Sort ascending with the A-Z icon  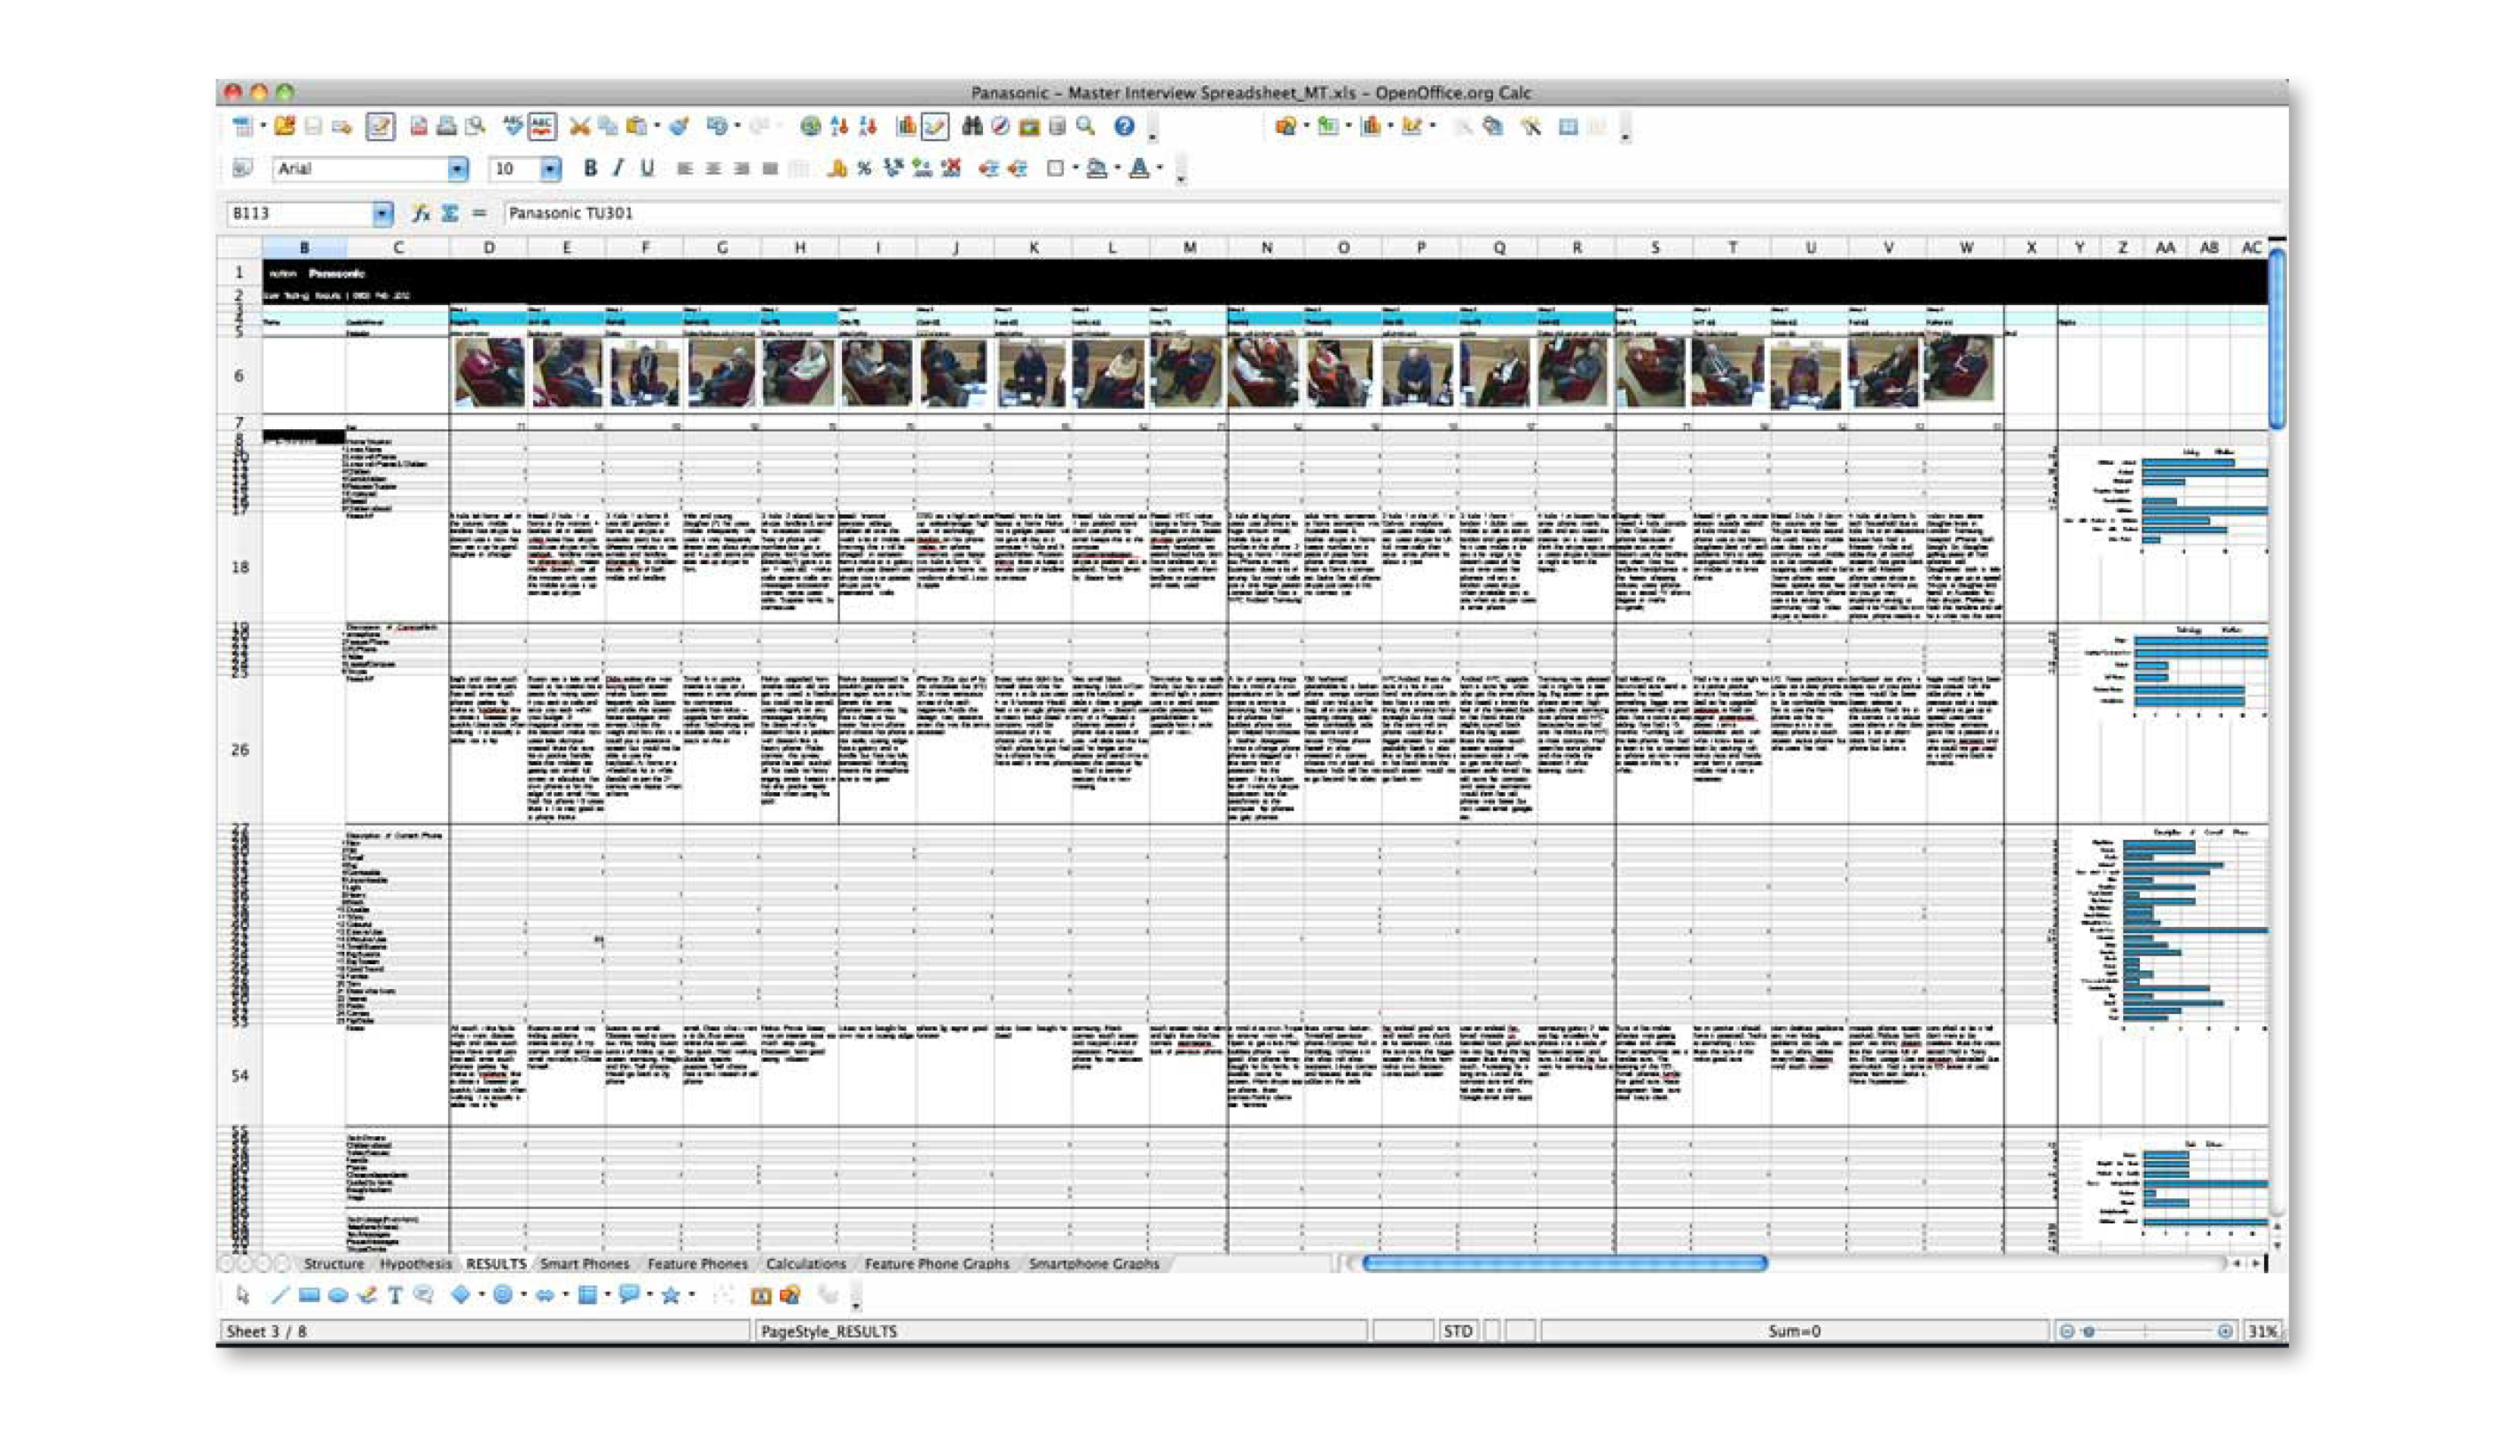[x=839, y=126]
